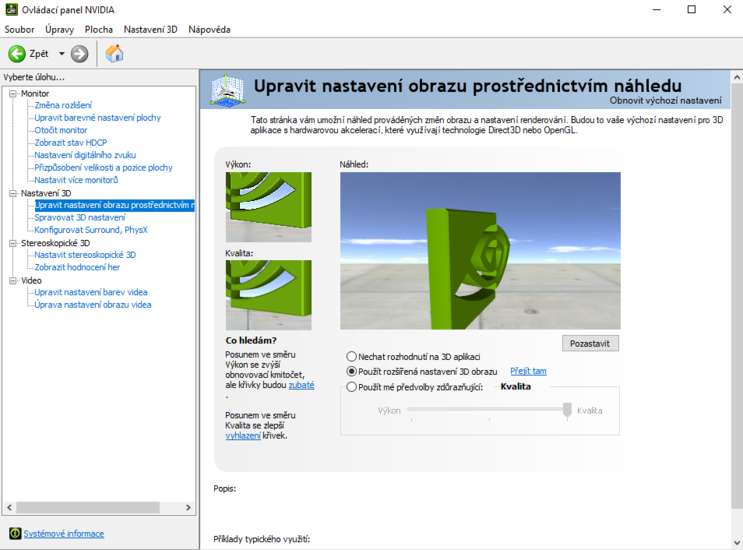Open Přizpůsobení velikosti a pozice plochy
The height and width of the screenshot is (550, 743).
(103, 167)
